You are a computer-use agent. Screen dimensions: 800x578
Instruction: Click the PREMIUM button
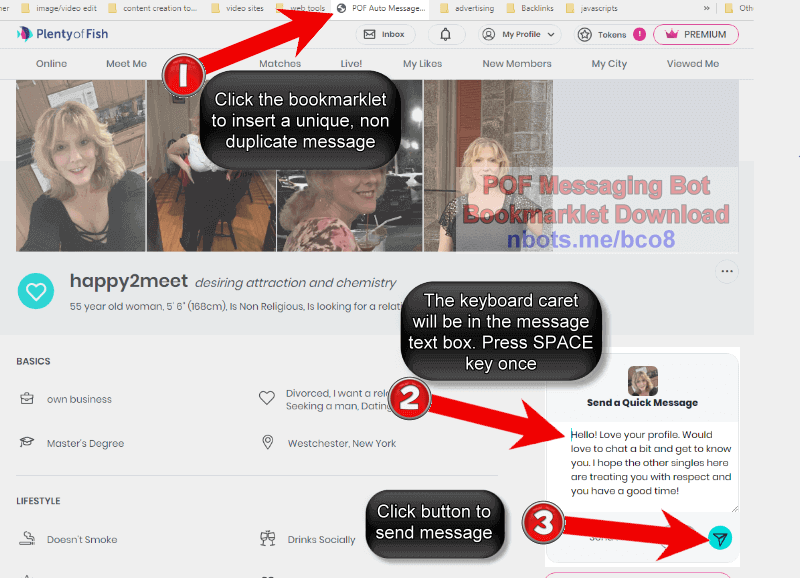click(x=696, y=34)
